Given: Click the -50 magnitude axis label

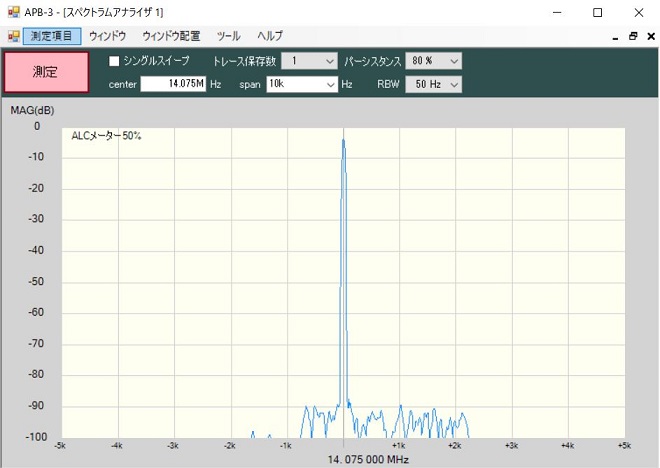Looking at the screenshot, I should pyautogui.click(x=36, y=282).
